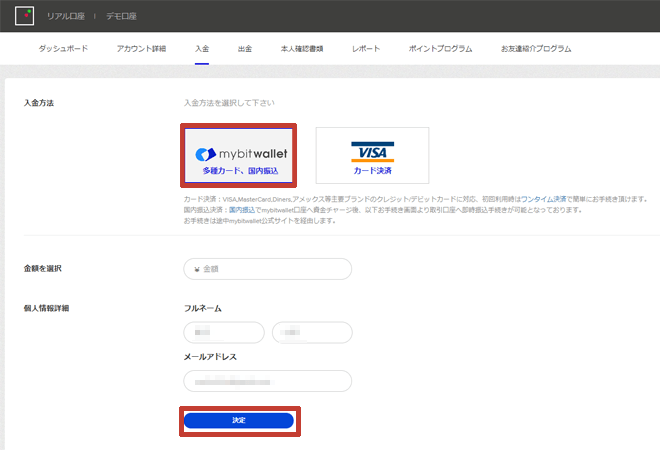The image size is (660, 450).
Task: Click the 入金方法を選択して下さい text
Action: tap(229, 103)
